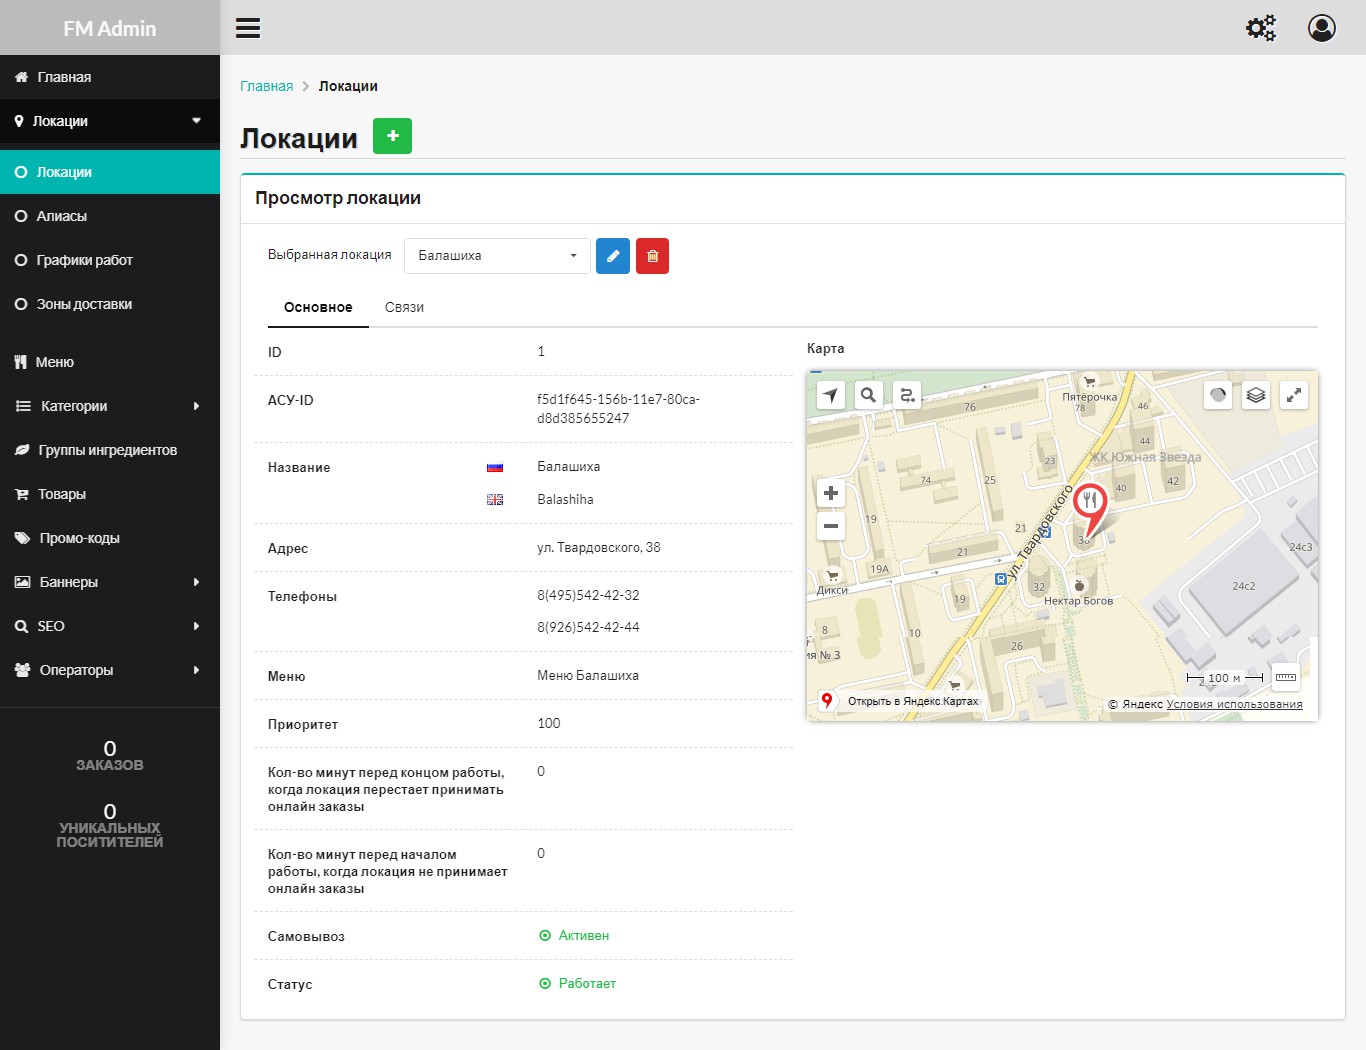This screenshot has width=1366, height=1050.
Task: Zoom in on the map
Action: (x=831, y=493)
